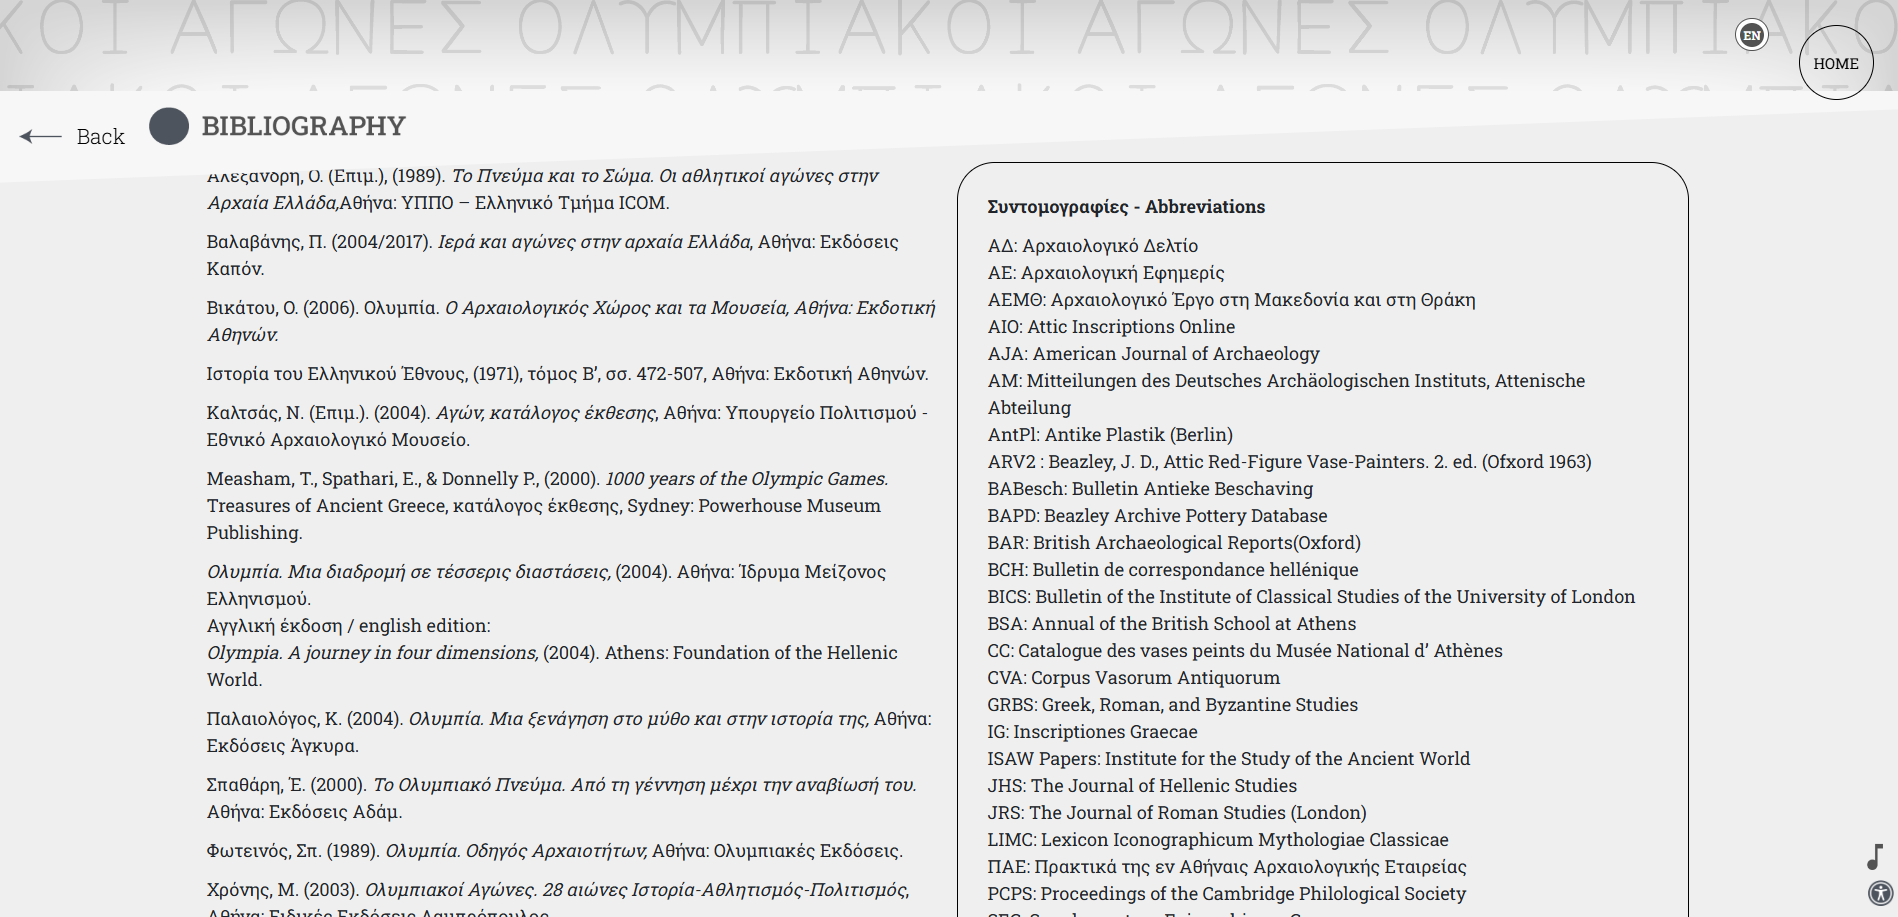
Task: Click the Olympia. A journey in four dimensions title
Action: point(372,653)
